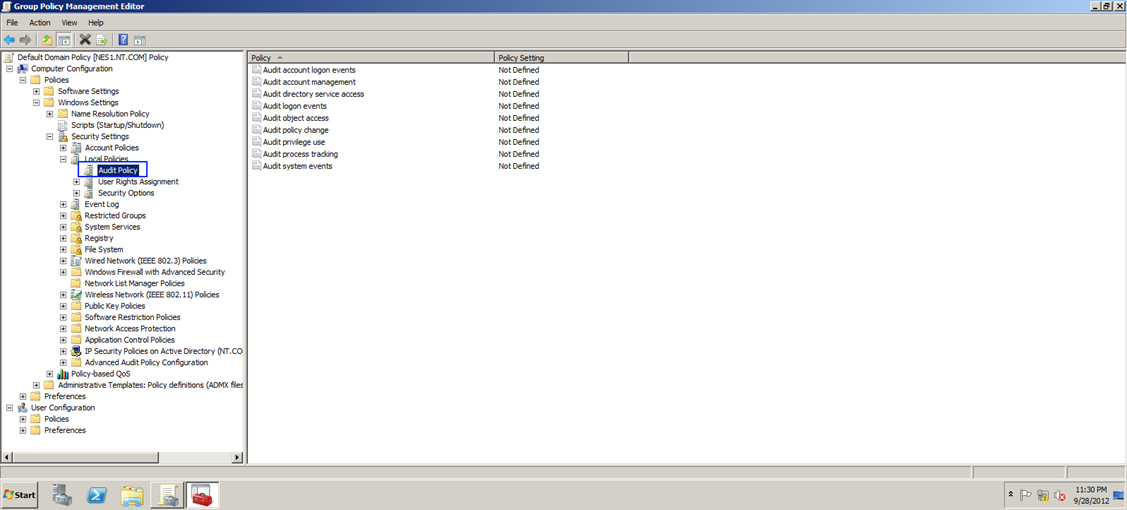Viewport: 1127px width, 510px height.
Task: Click the gray Forward arrow in toolbar
Action: pyautogui.click(x=25, y=40)
